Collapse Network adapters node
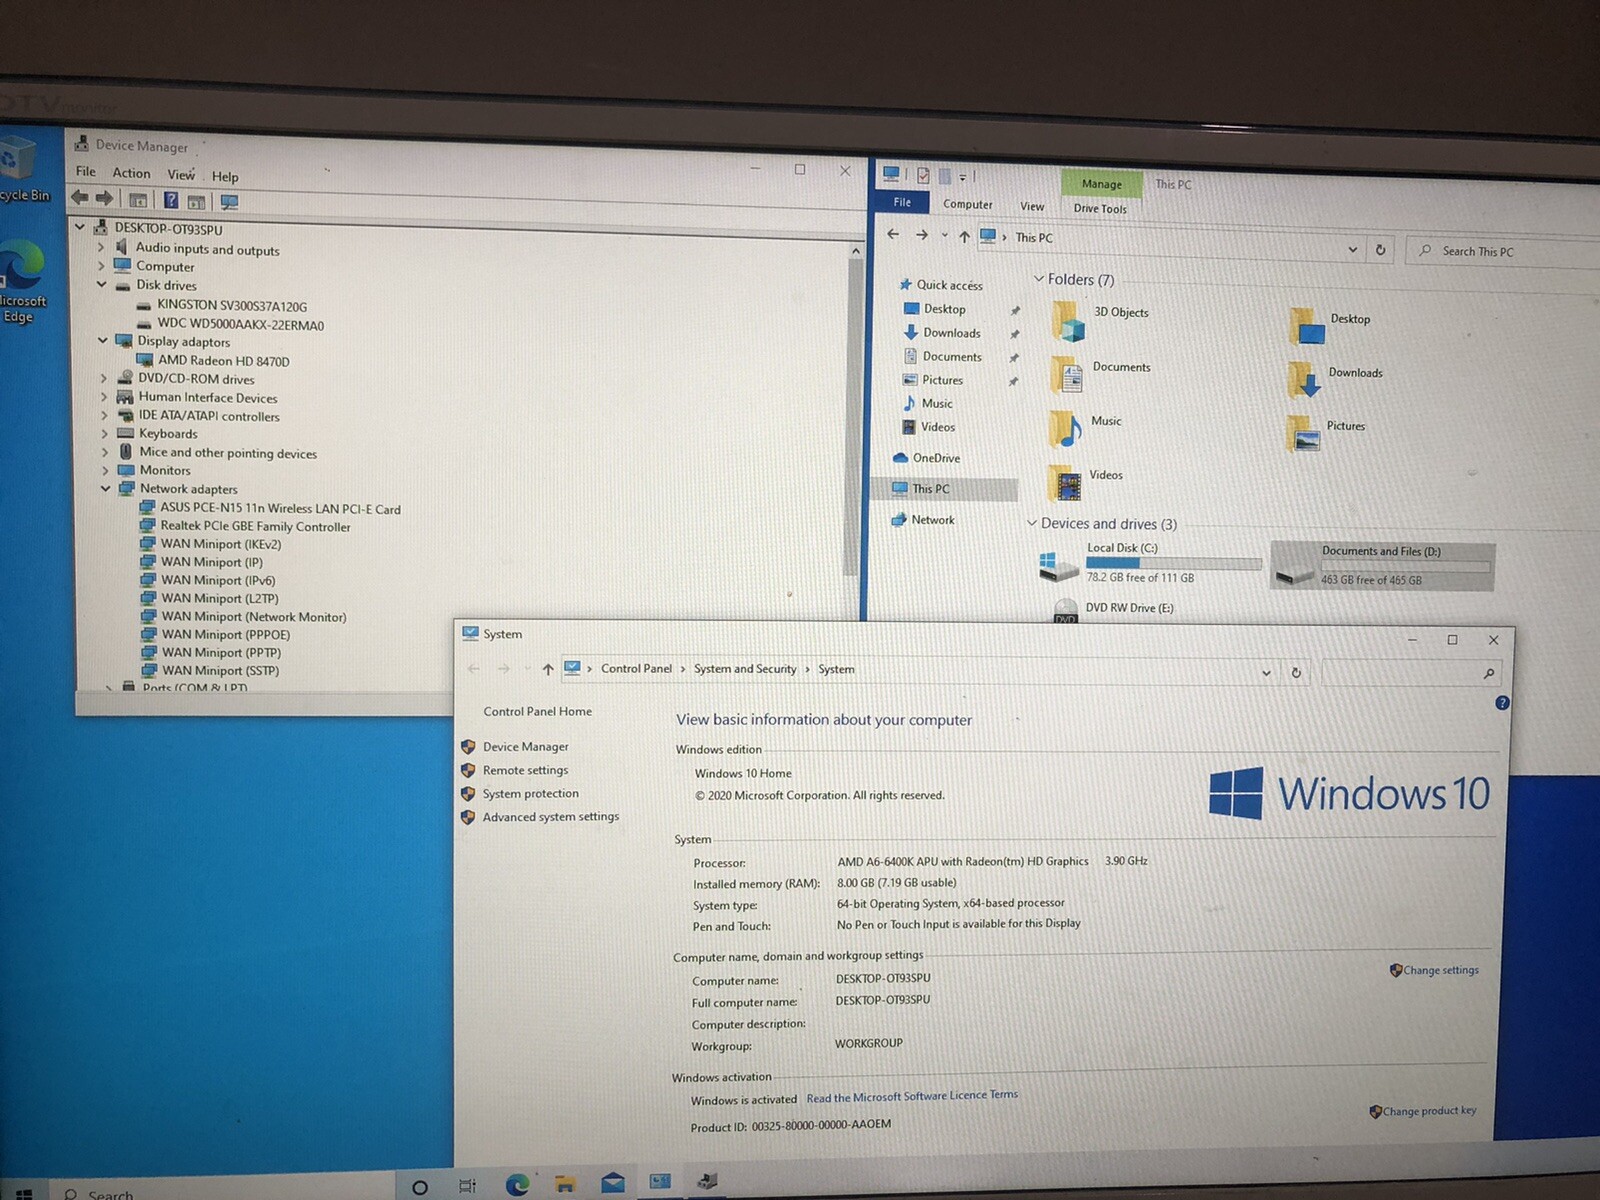 (105, 488)
